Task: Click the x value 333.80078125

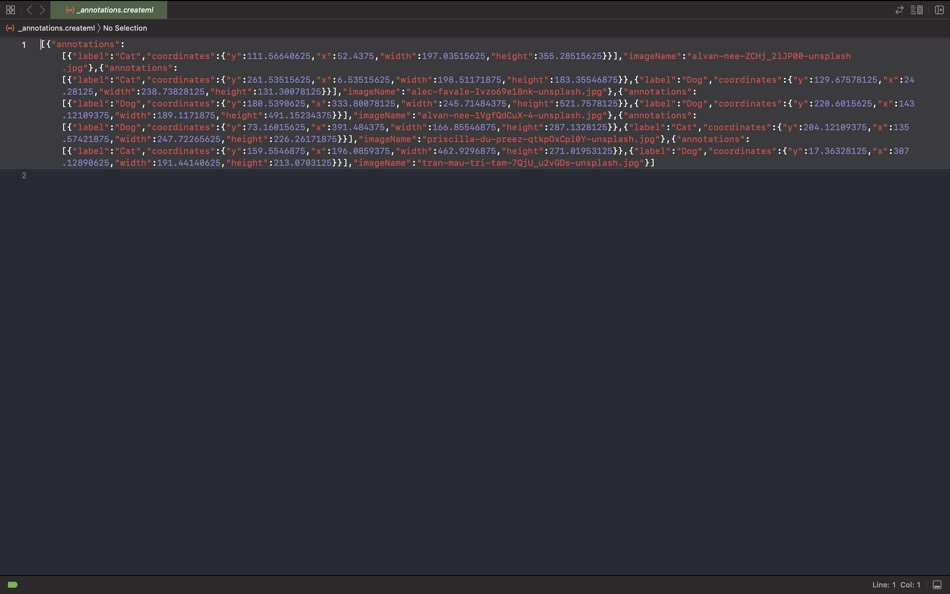Action: point(364,104)
